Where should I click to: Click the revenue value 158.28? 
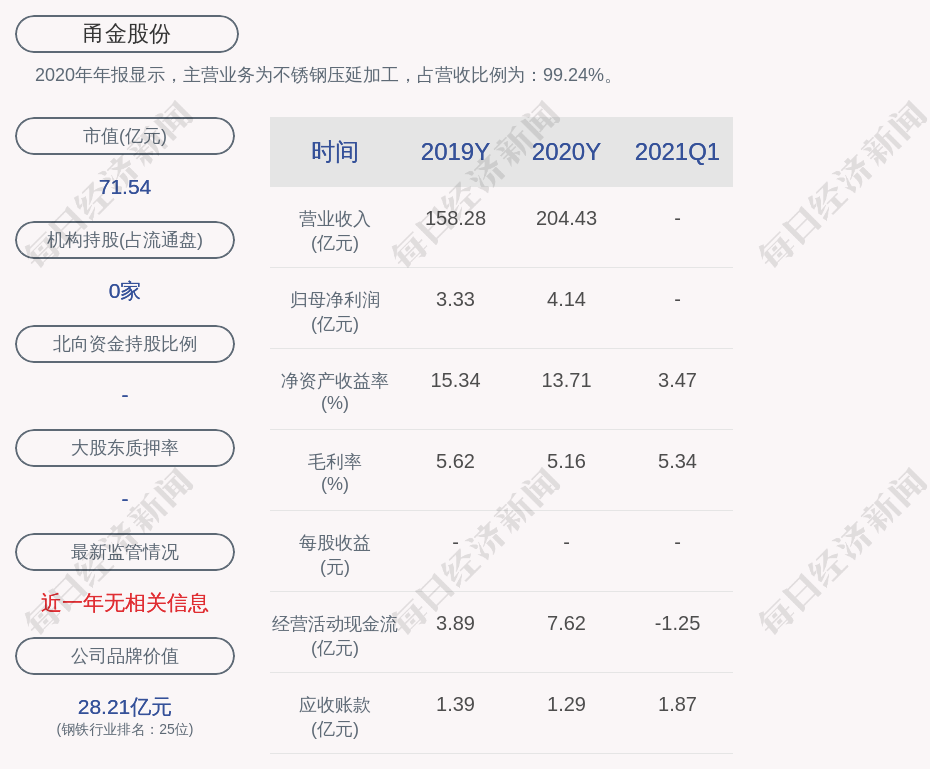tap(455, 218)
